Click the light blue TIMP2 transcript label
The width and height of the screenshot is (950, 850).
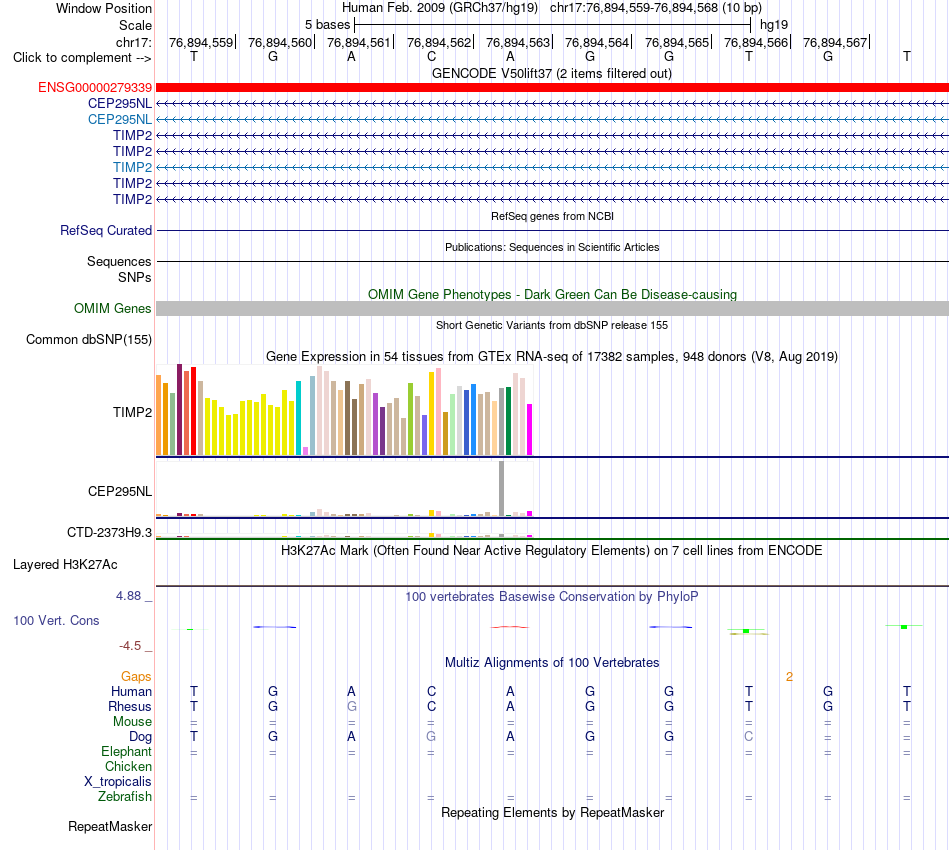132,167
